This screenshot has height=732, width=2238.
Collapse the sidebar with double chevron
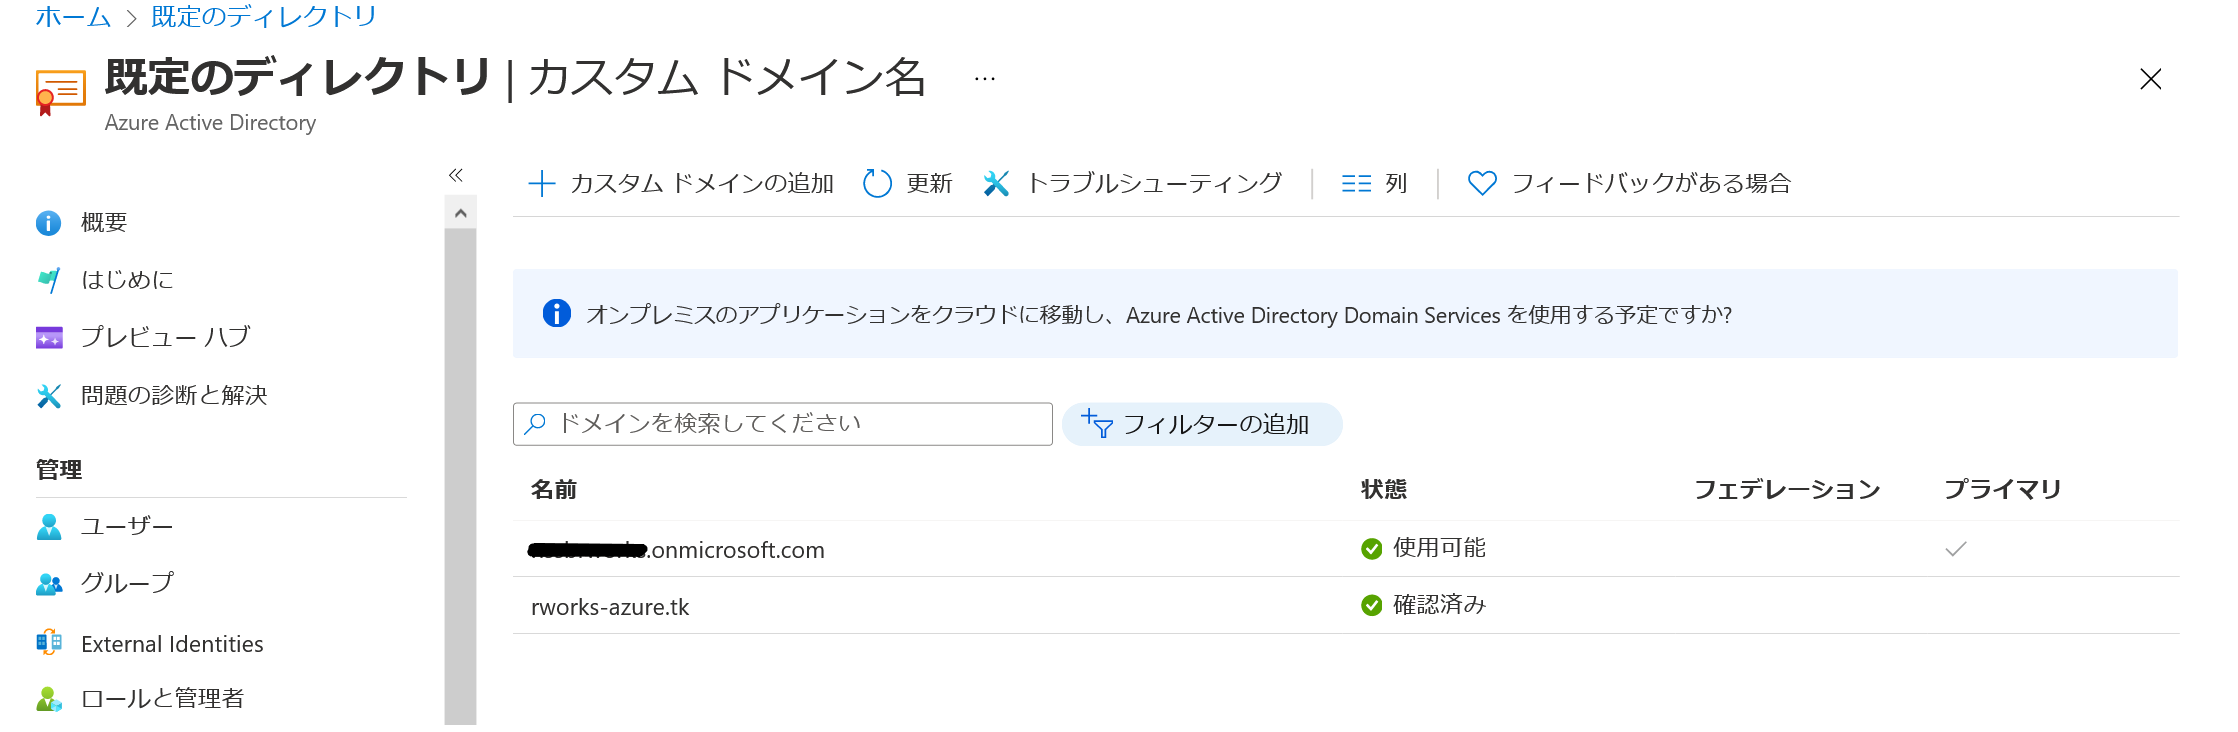click(456, 175)
